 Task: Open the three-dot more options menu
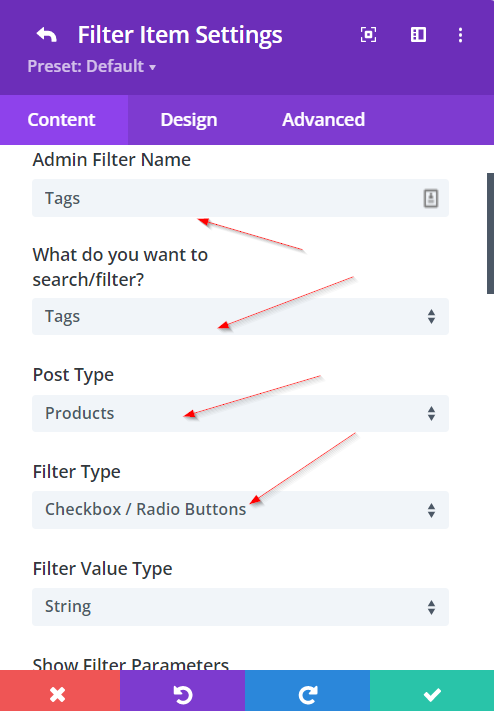tap(460, 35)
